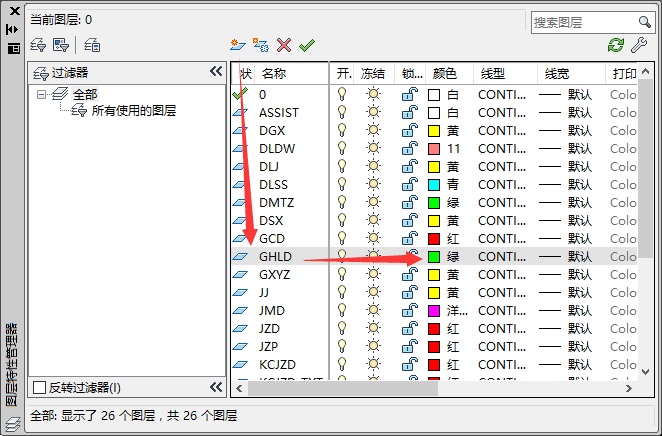Freeze the JZD layer sun icon
Viewport: 662px width, 436px height.
(373, 328)
